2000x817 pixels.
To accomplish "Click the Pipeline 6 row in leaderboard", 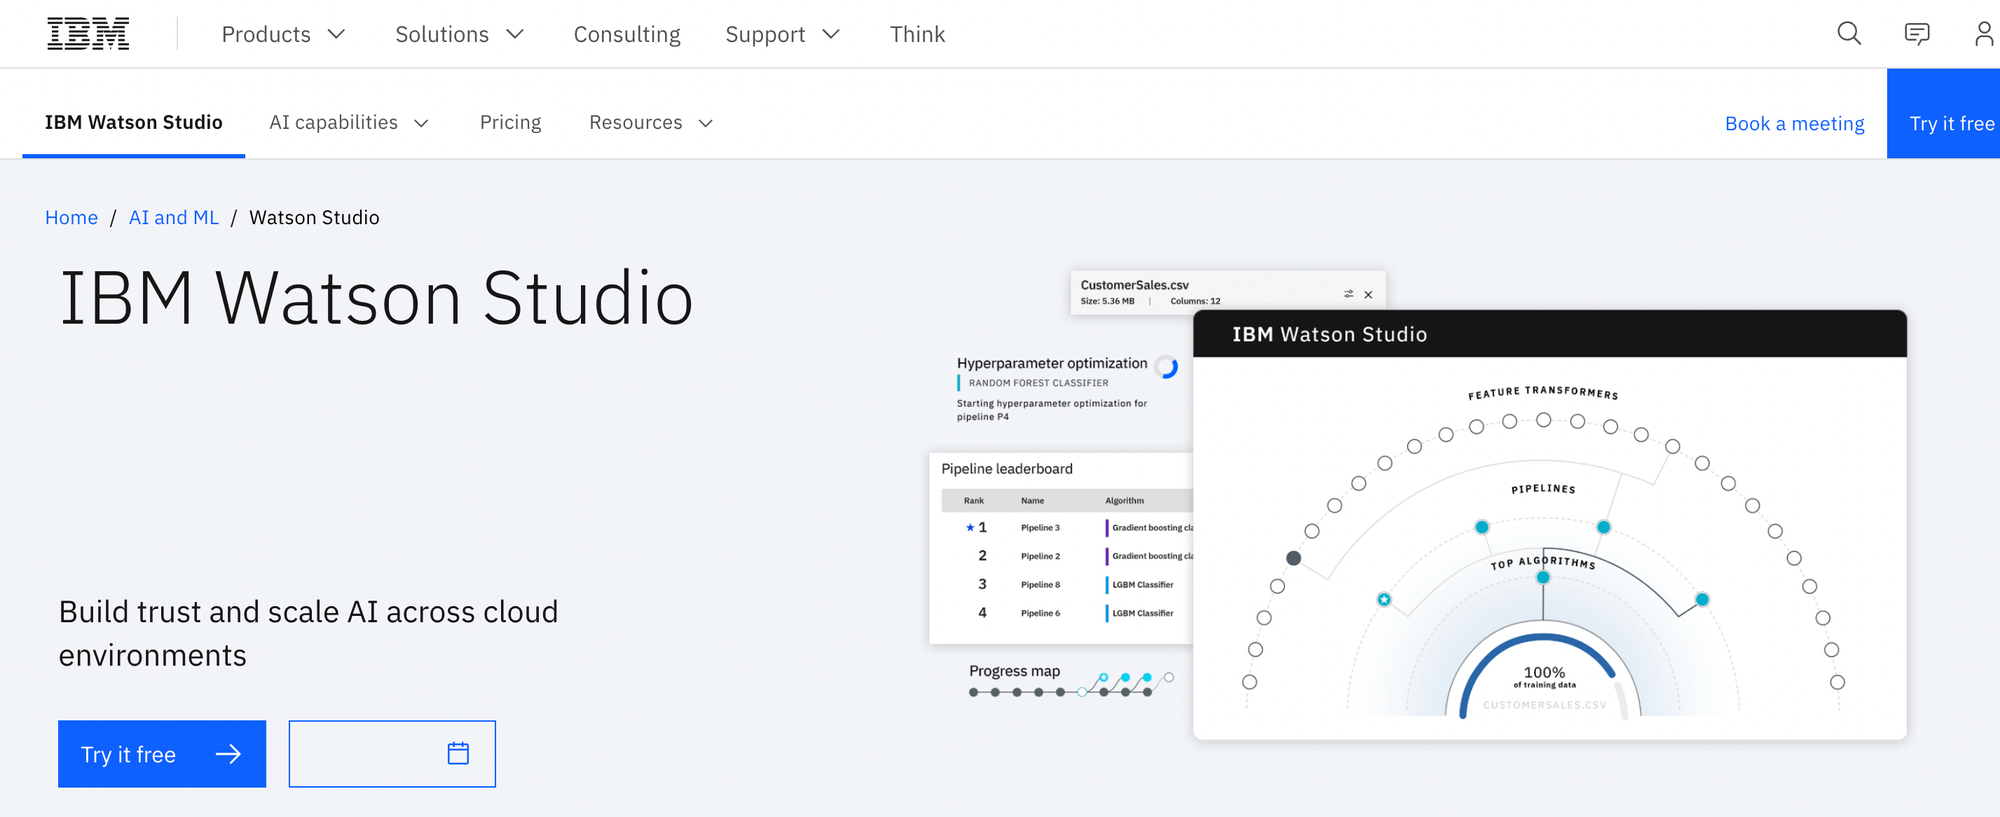I will click(1067, 613).
